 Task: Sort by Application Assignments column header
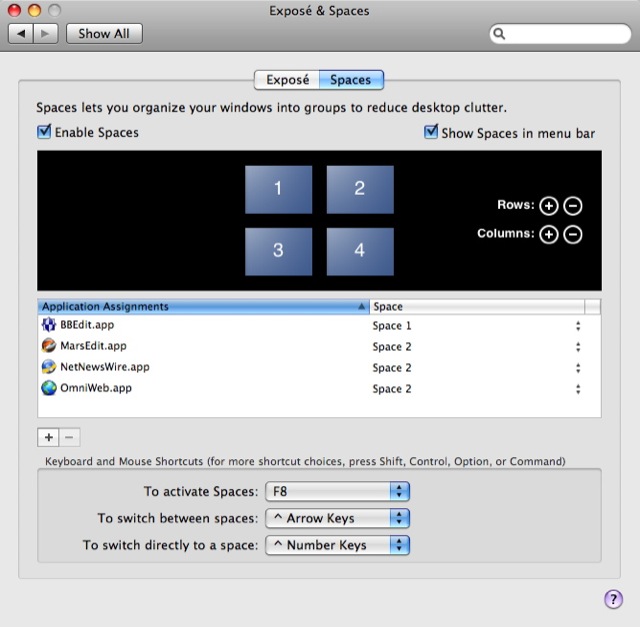[203, 307]
